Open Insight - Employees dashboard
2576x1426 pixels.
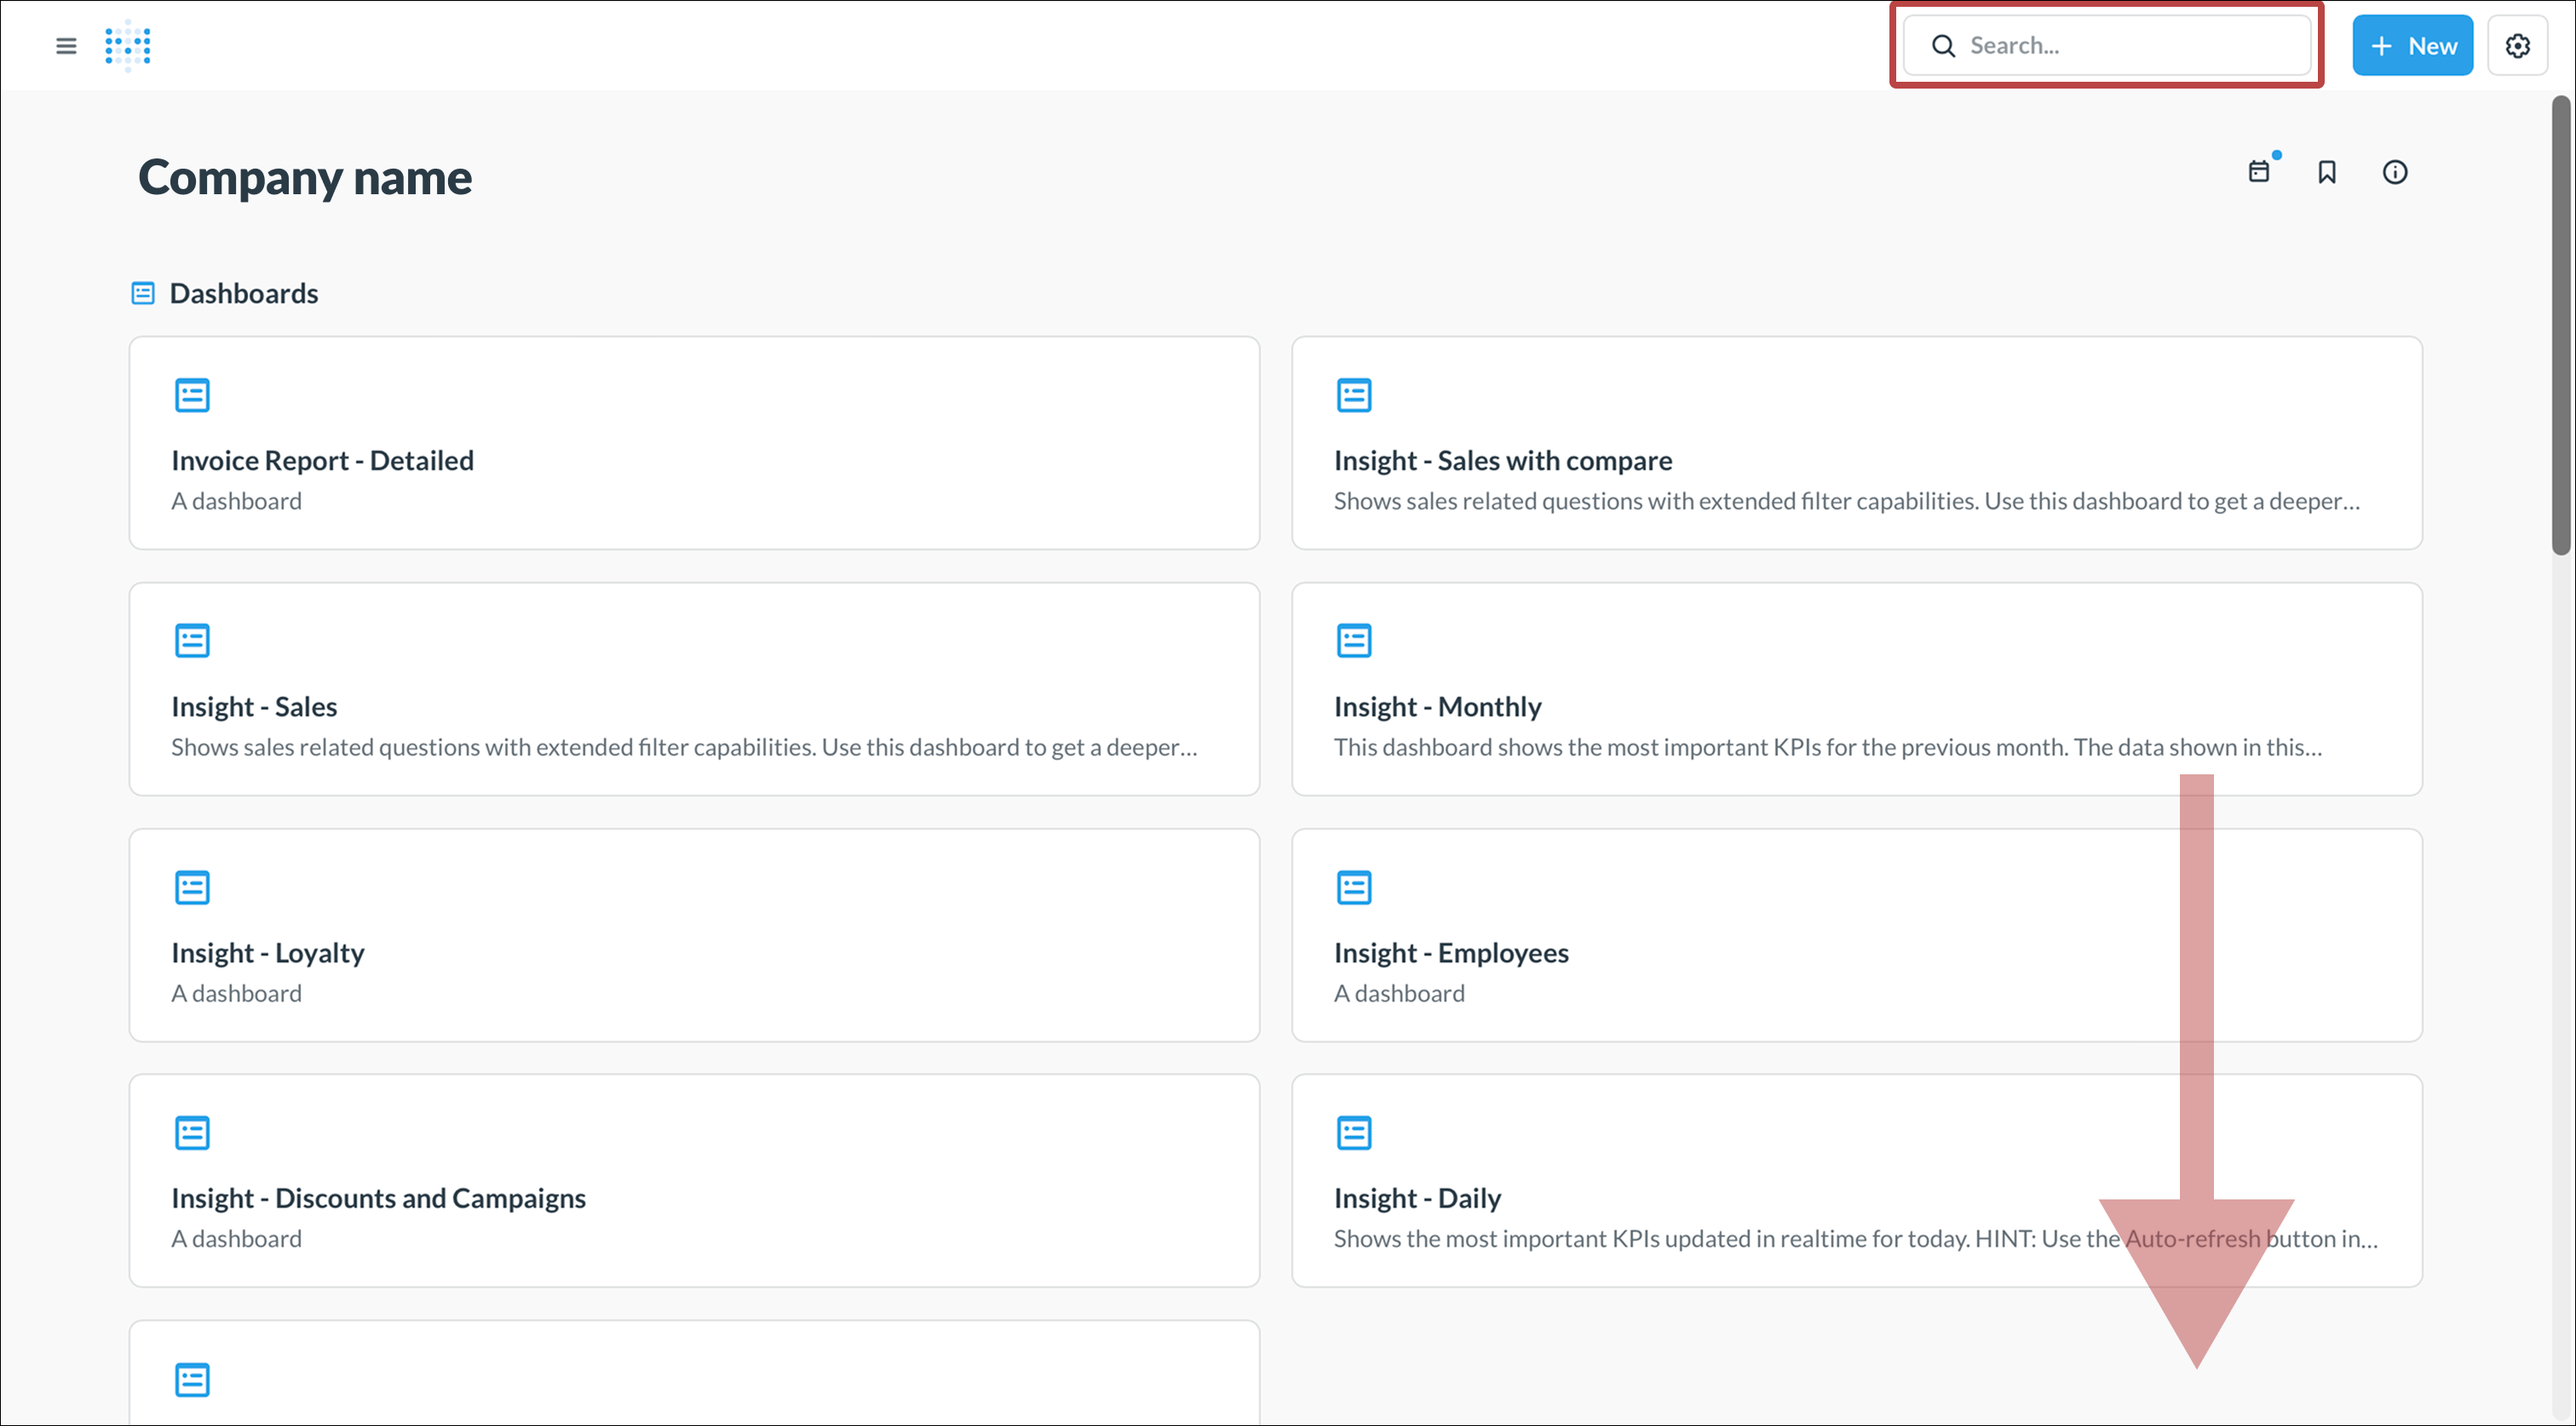(x=1451, y=952)
